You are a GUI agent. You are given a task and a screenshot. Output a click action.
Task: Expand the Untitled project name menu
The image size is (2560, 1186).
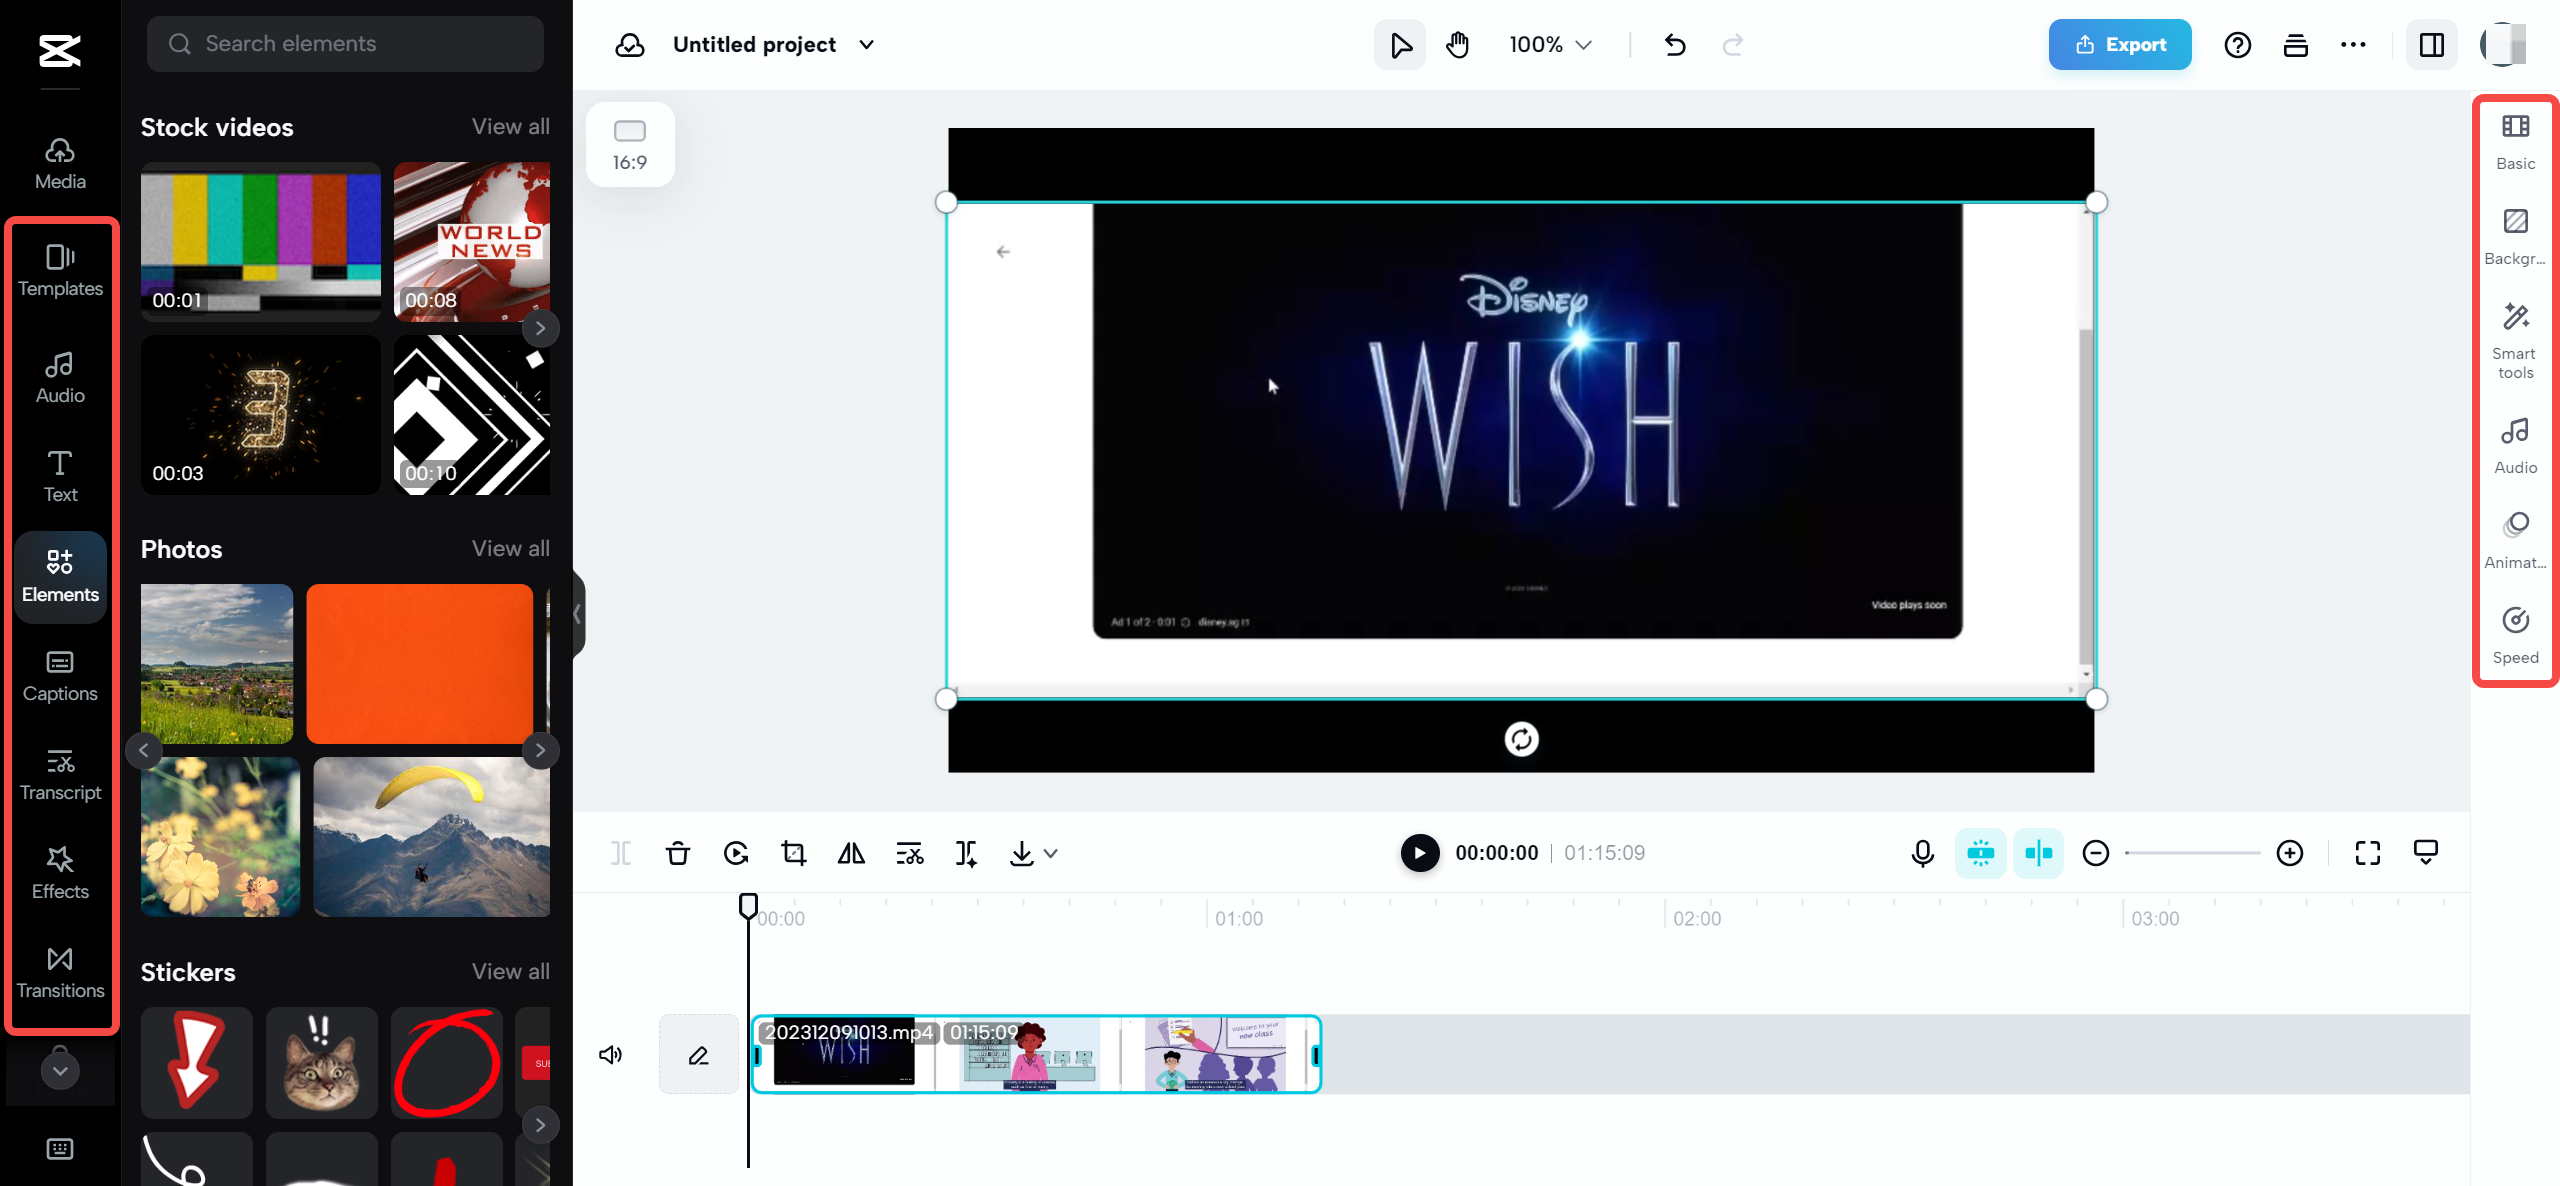click(868, 44)
